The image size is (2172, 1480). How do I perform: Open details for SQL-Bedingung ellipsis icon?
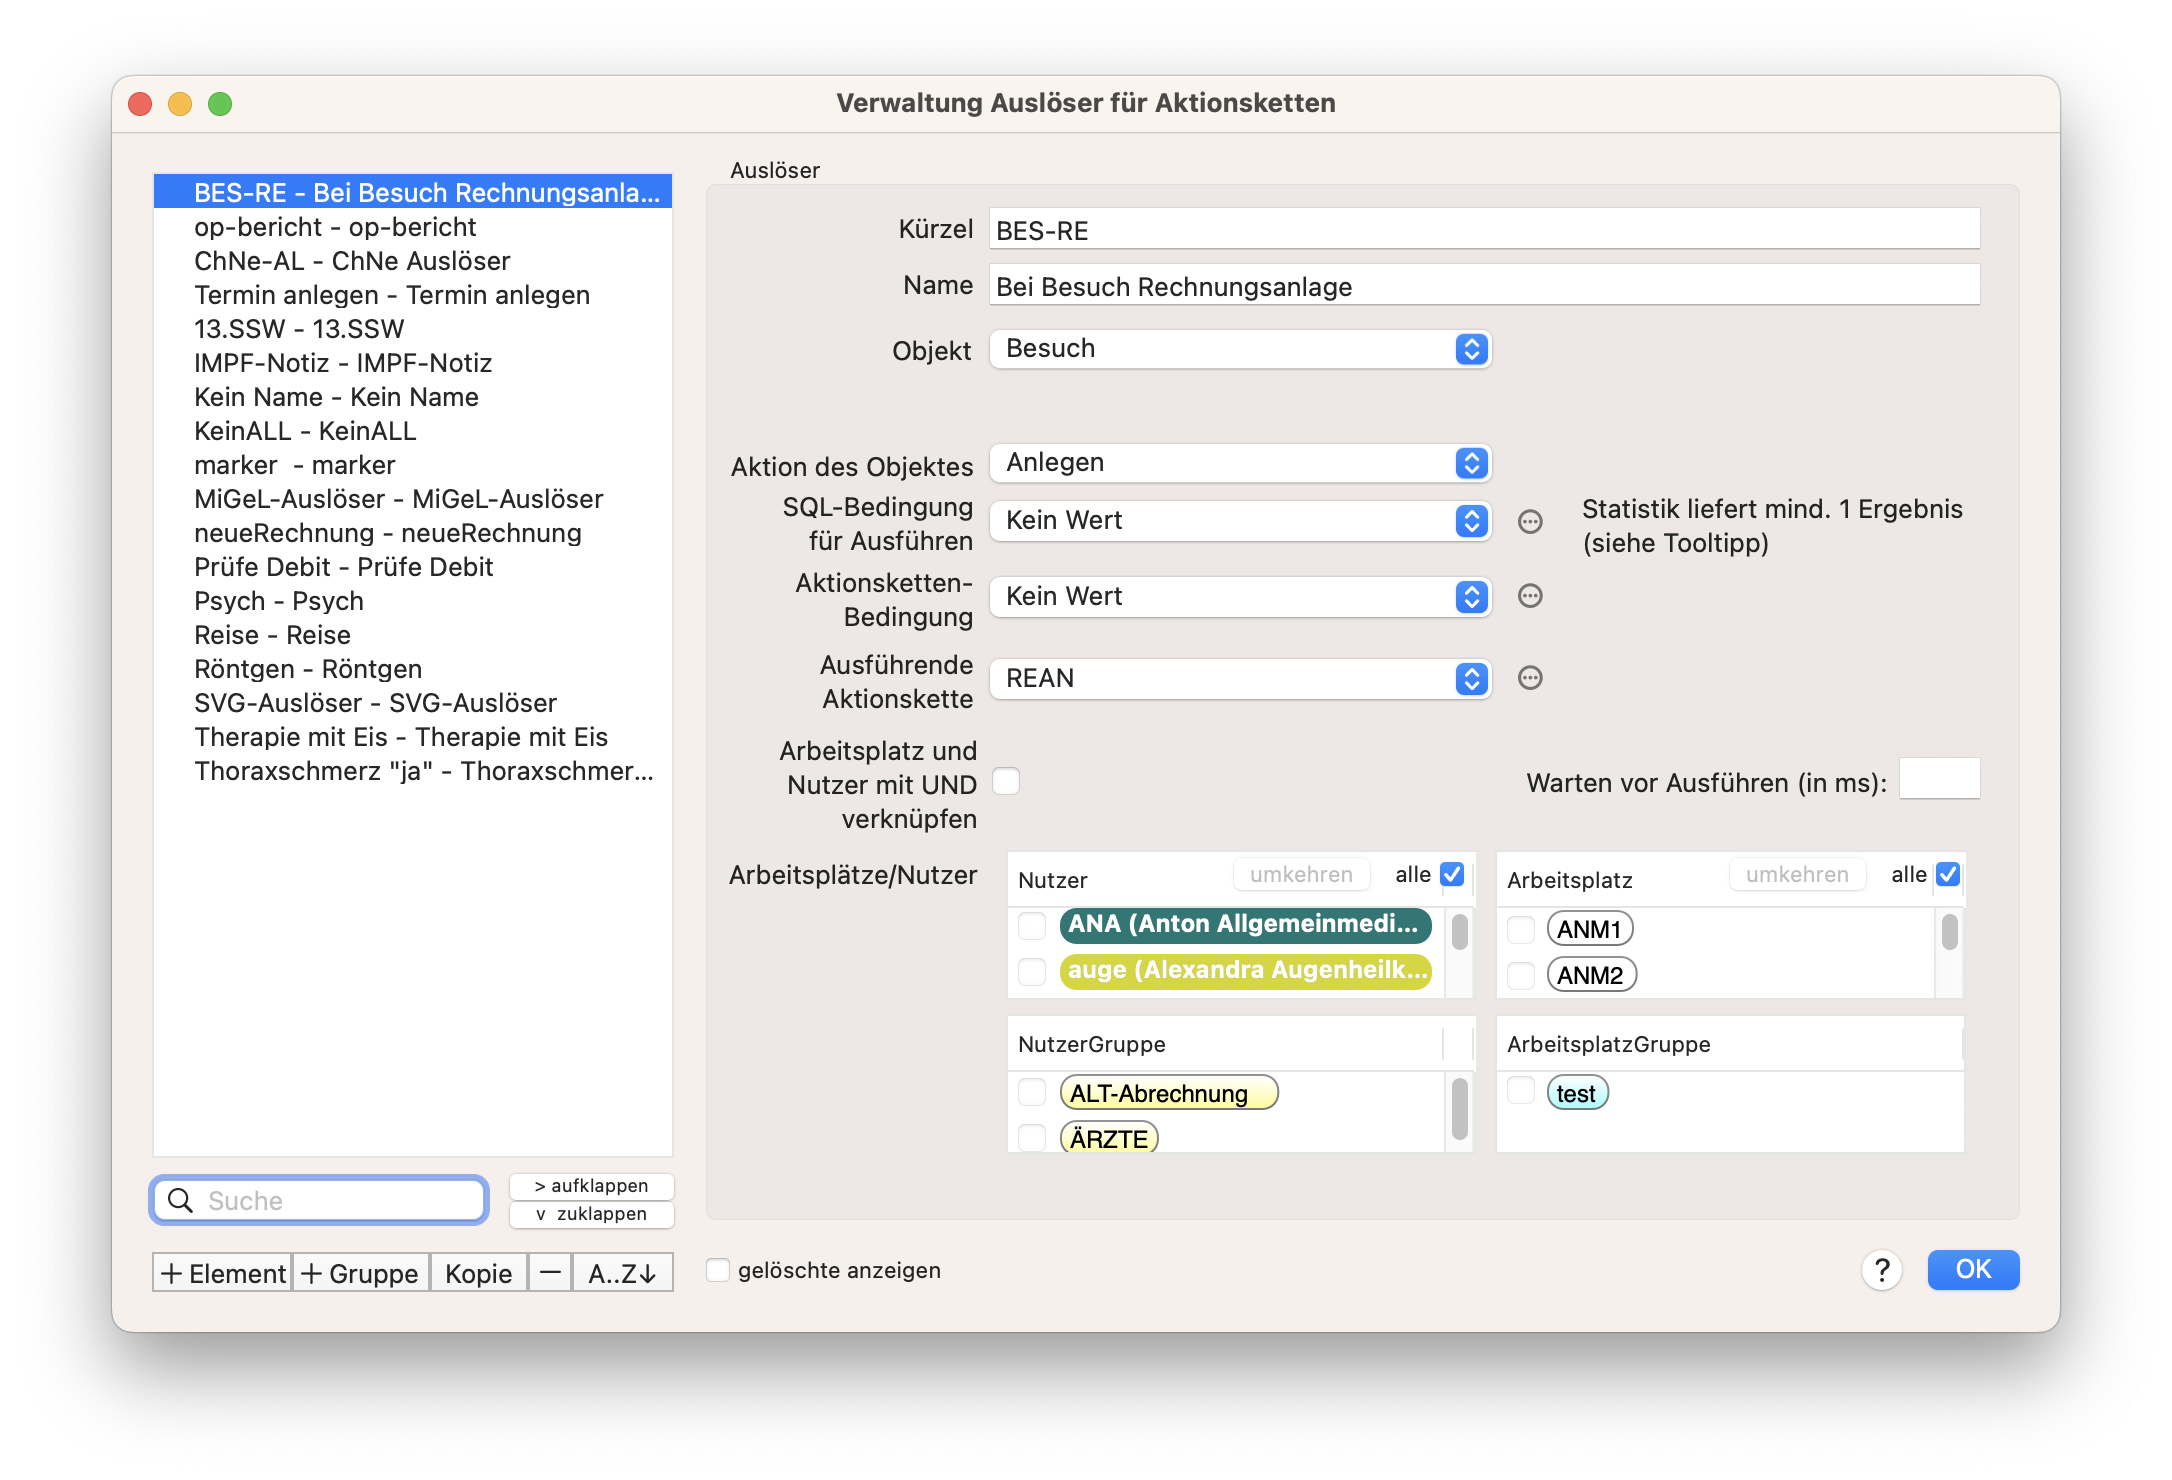coord(1530,521)
